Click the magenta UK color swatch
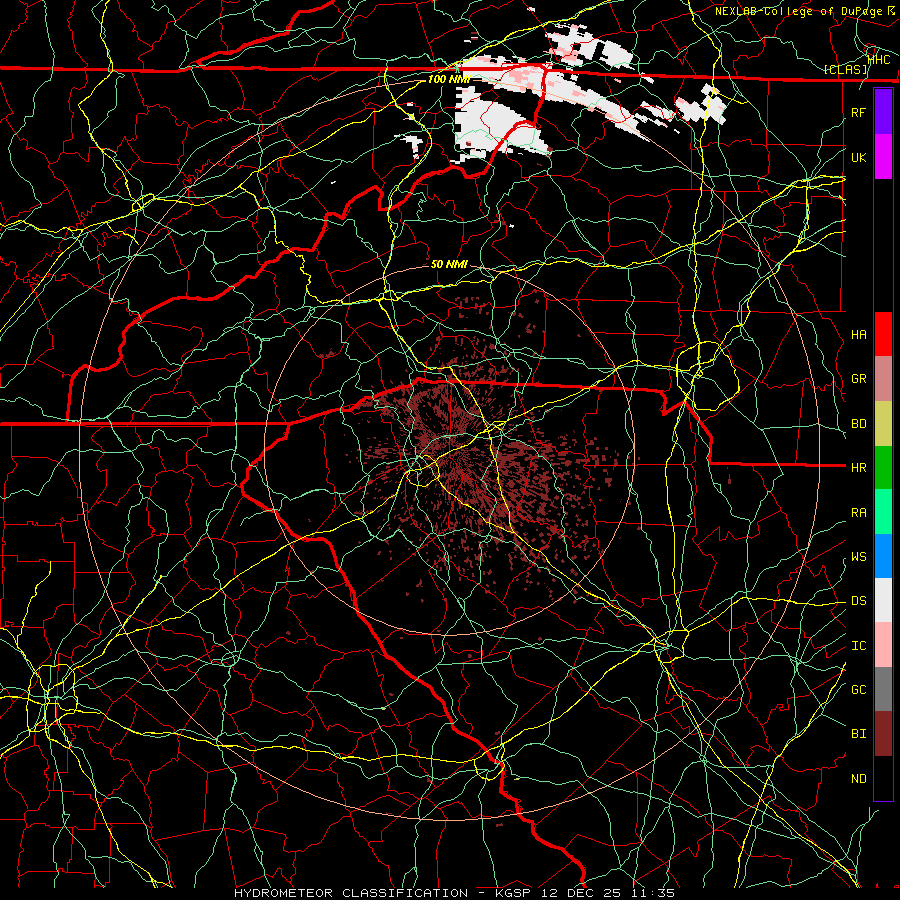The height and width of the screenshot is (900, 900). pos(883,157)
